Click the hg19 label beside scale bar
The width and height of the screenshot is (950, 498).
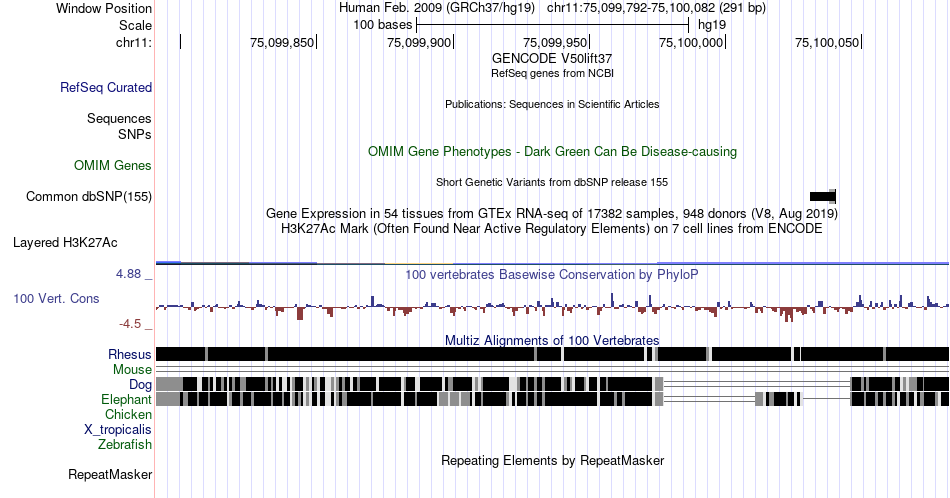pos(712,25)
